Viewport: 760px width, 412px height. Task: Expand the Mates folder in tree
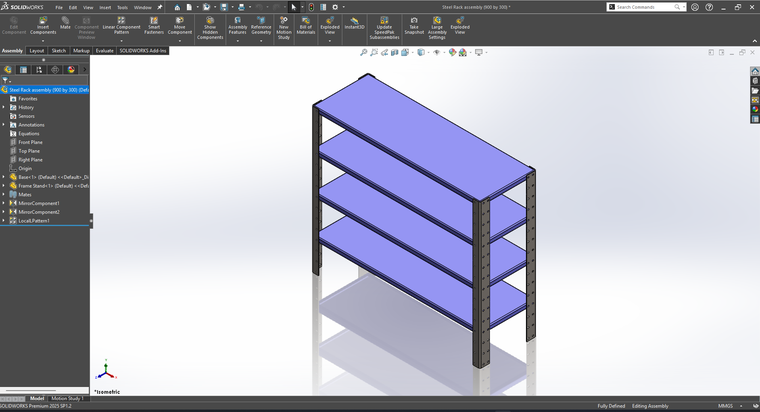pyautogui.click(x=3, y=195)
